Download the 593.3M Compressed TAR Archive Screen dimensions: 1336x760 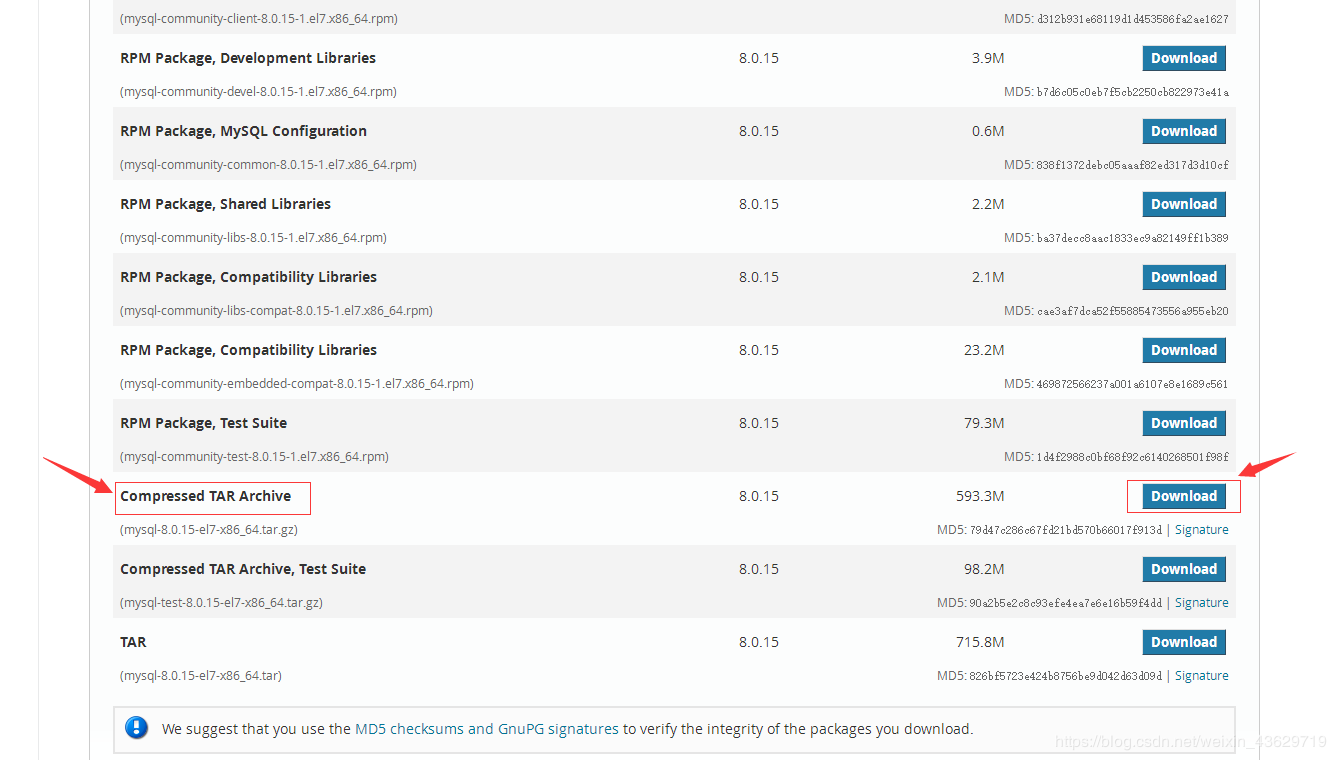click(1183, 496)
